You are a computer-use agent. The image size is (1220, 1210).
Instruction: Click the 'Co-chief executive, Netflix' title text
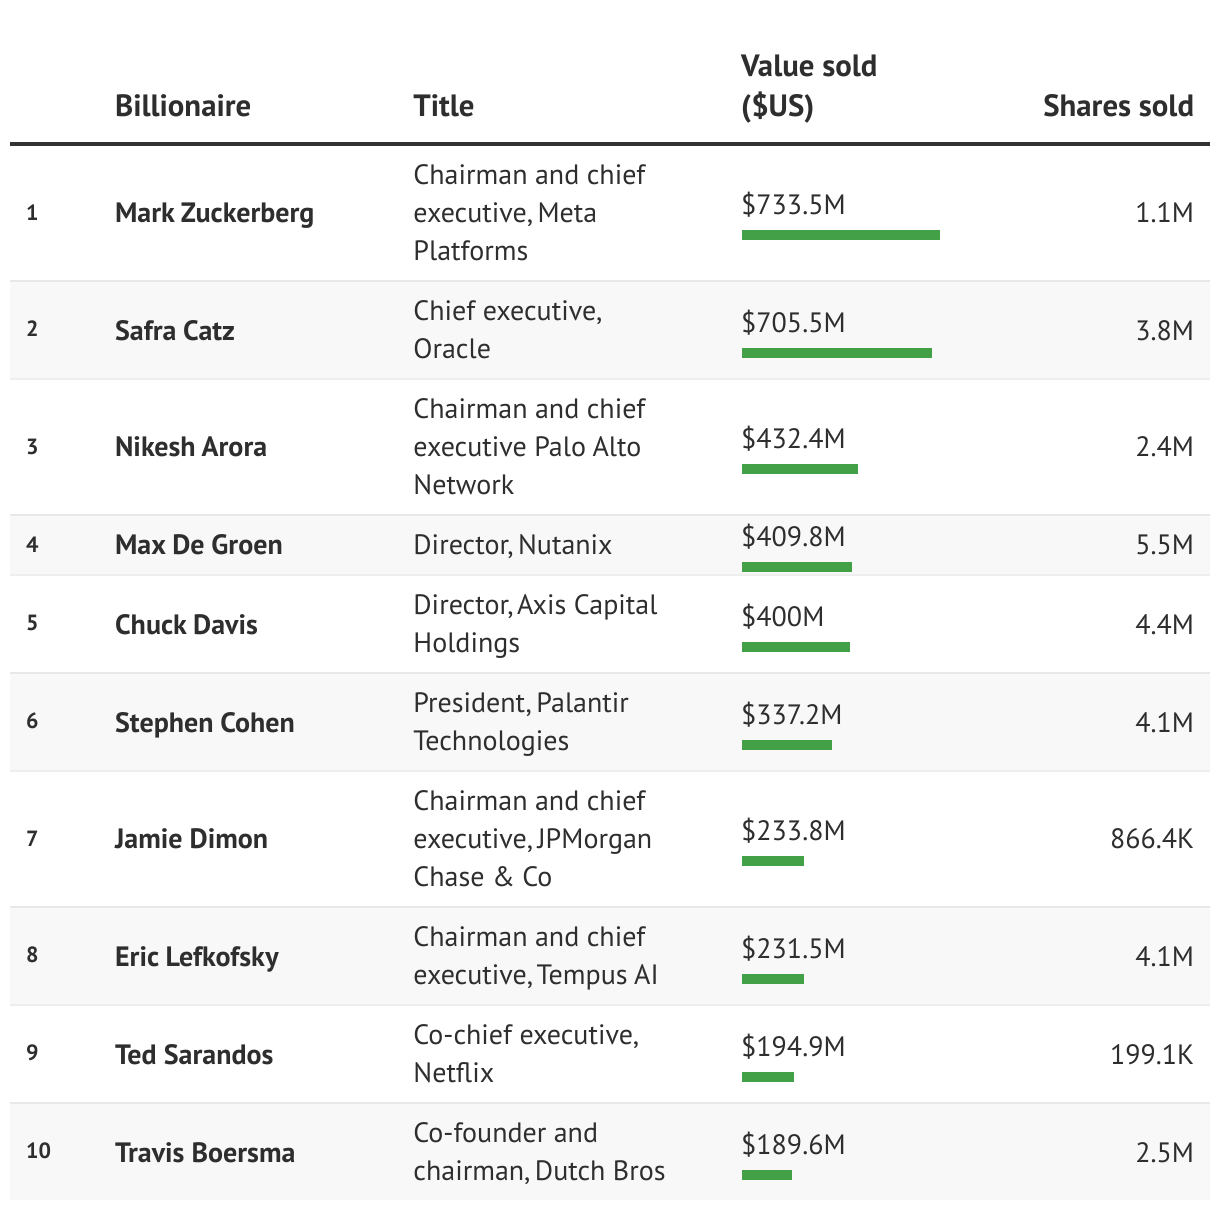tap(526, 1054)
